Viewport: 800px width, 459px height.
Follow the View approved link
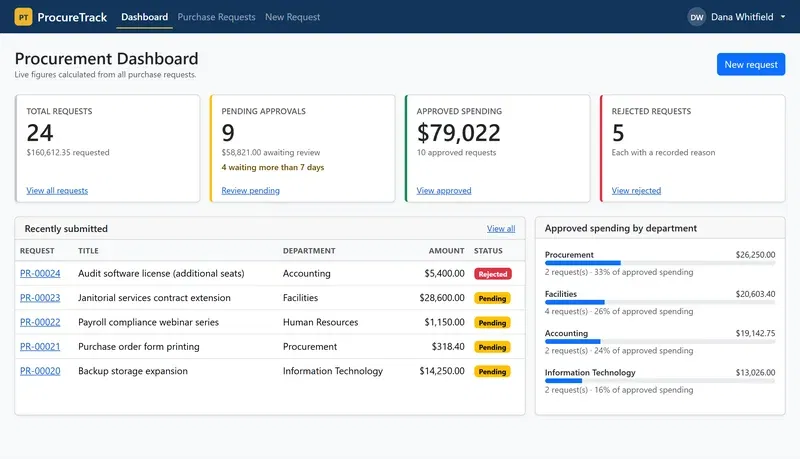coord(444,190)
